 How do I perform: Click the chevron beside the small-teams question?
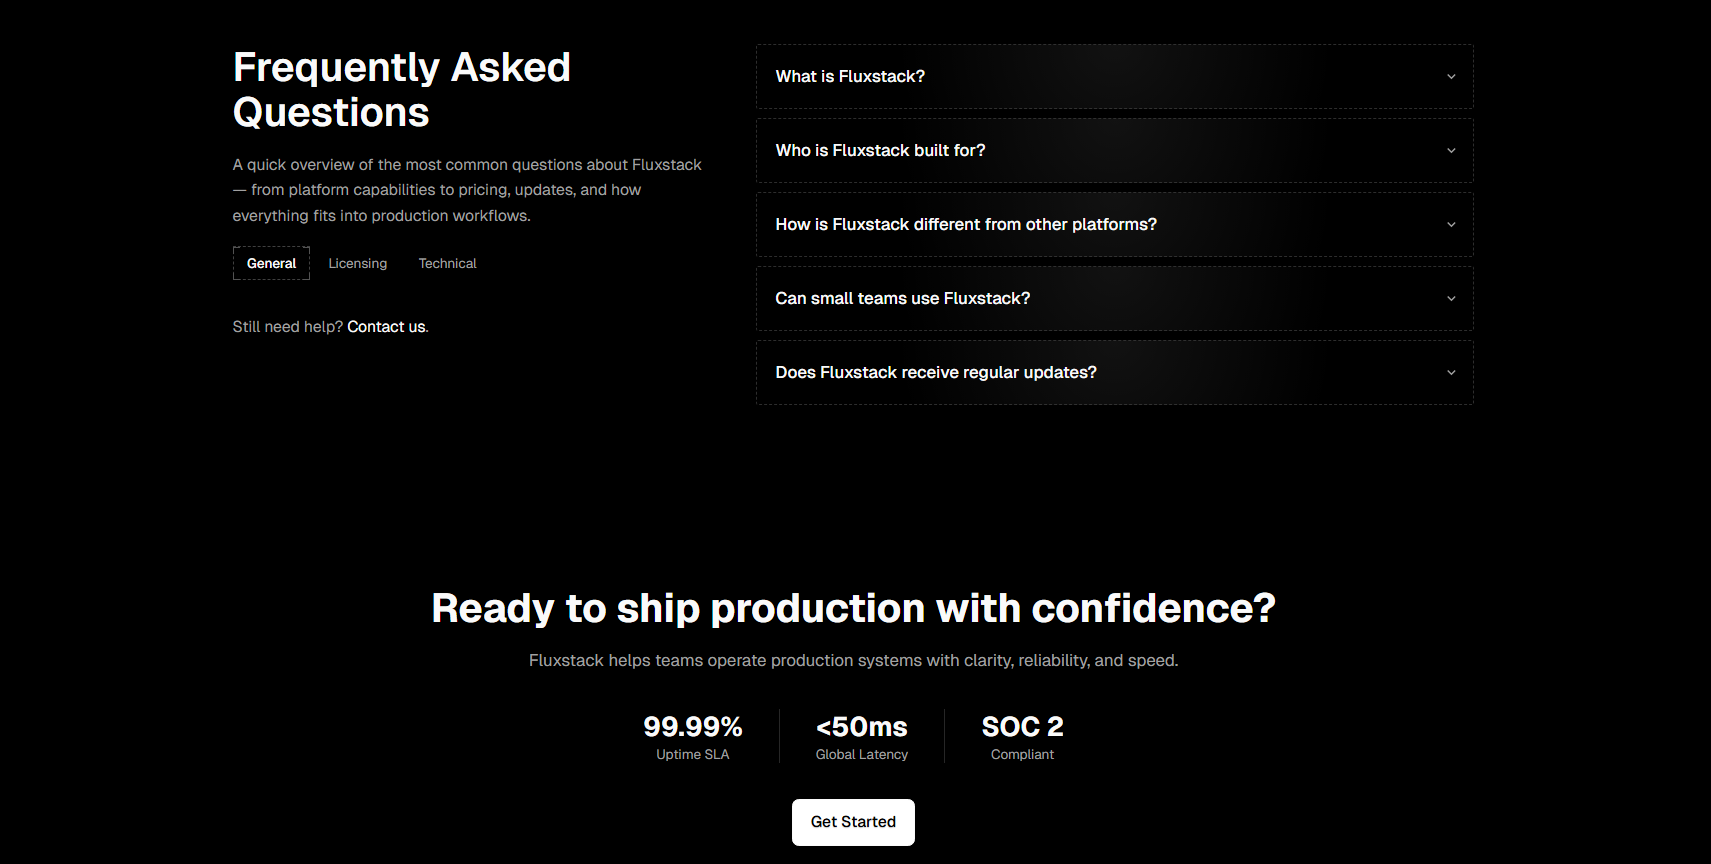click(x=1451, y=298)
